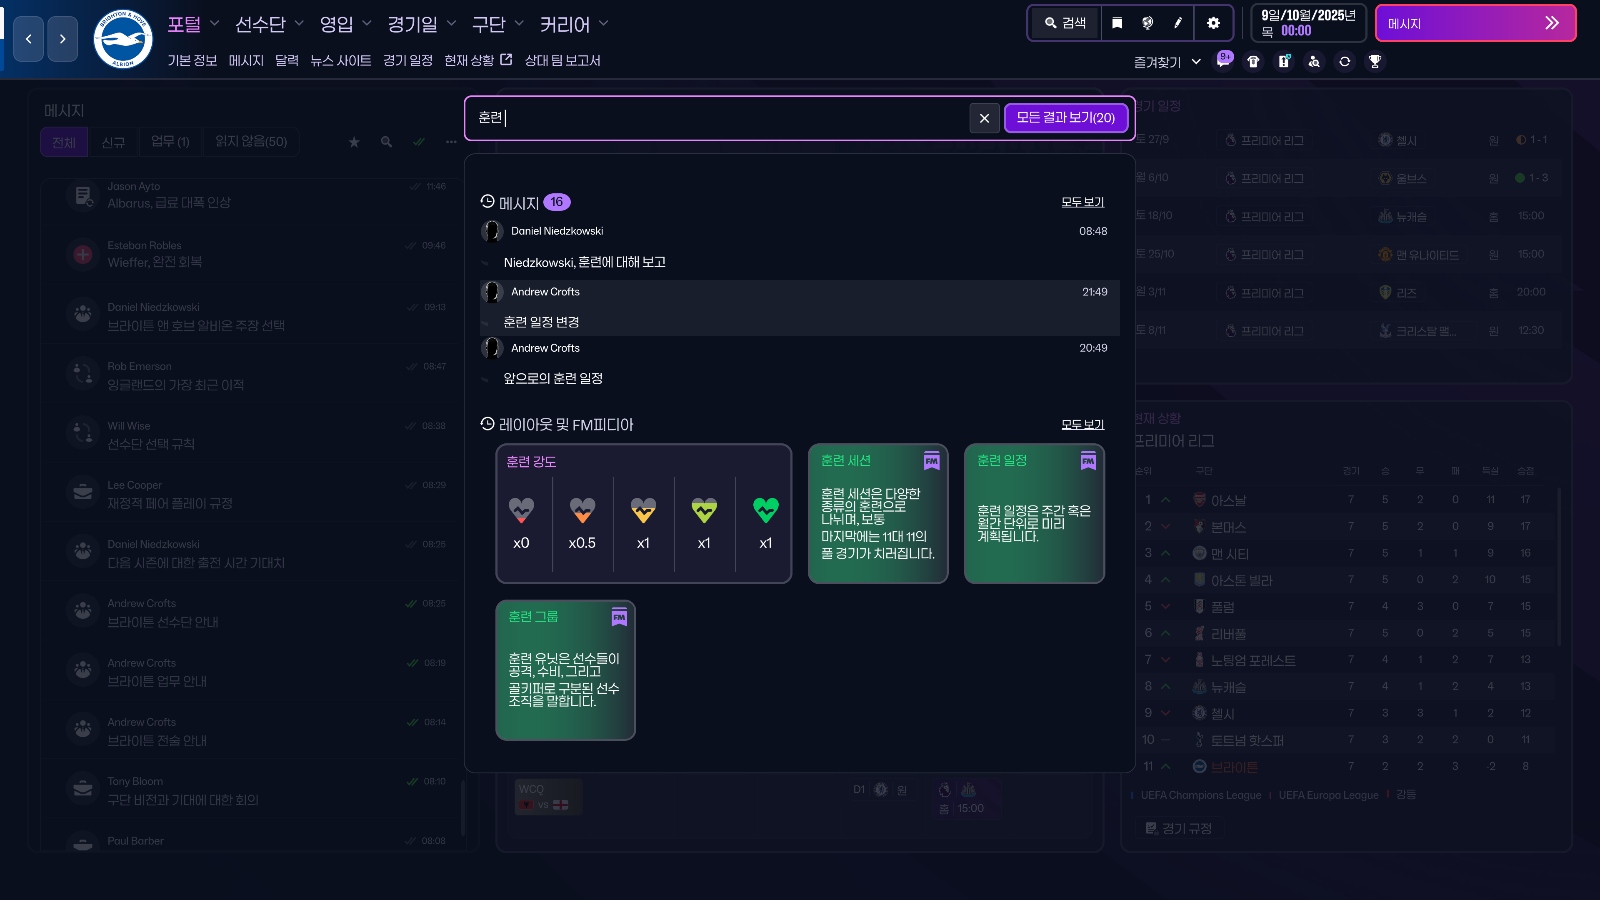The height and width of the screenshot is (900, 1600).
Task: Open settings with the gear icon
Action: pos(1213,23)
